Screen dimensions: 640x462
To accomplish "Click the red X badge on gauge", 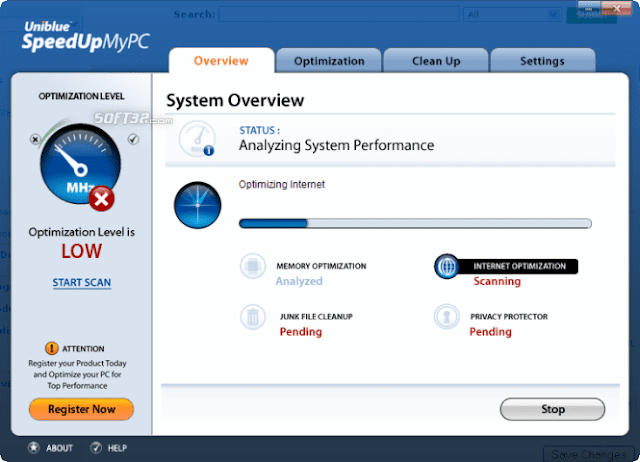I will point(101,199).
